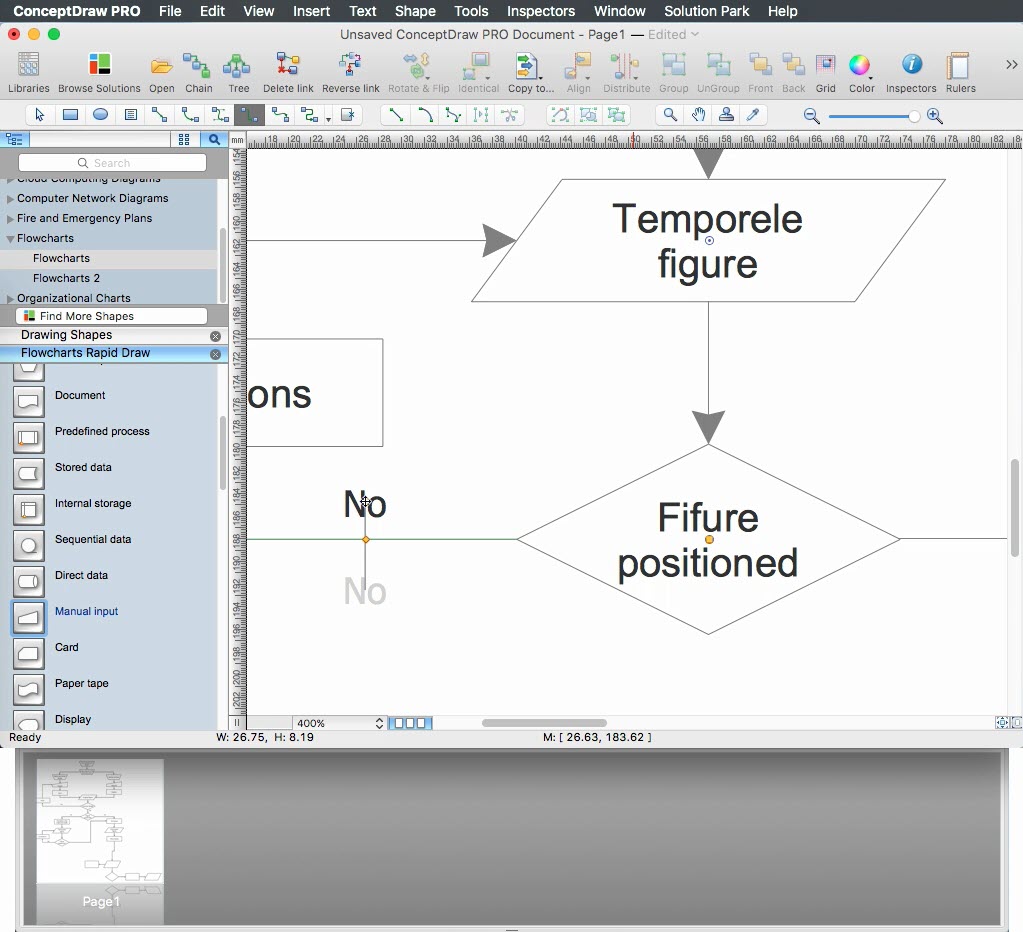The image size is (1023, 932).
Task: Click the horizontal canvas scrollbar
Action: click(544, 723)
